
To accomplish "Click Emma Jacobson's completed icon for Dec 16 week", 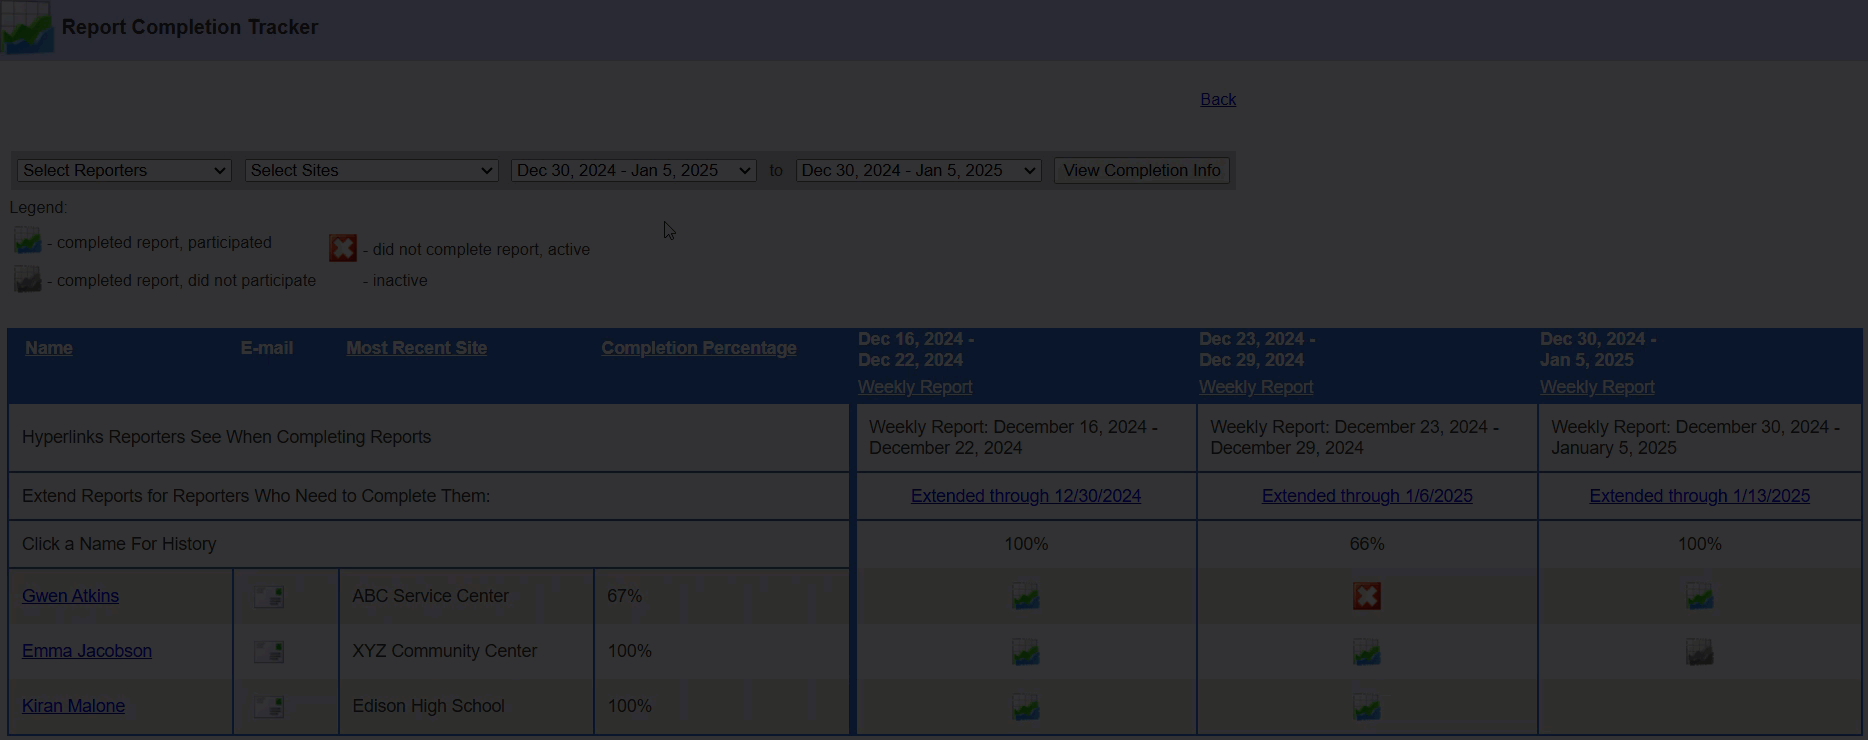I will [1025, 652].
